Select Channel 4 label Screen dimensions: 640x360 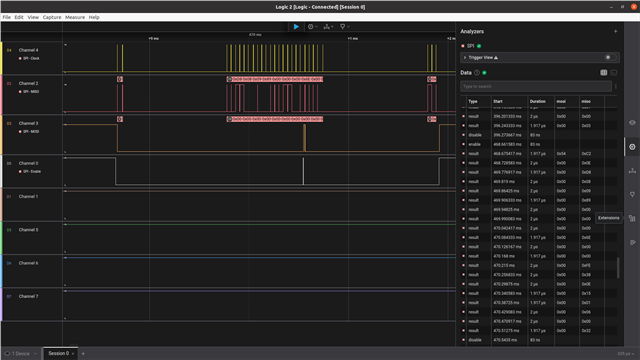coord(28,50)
